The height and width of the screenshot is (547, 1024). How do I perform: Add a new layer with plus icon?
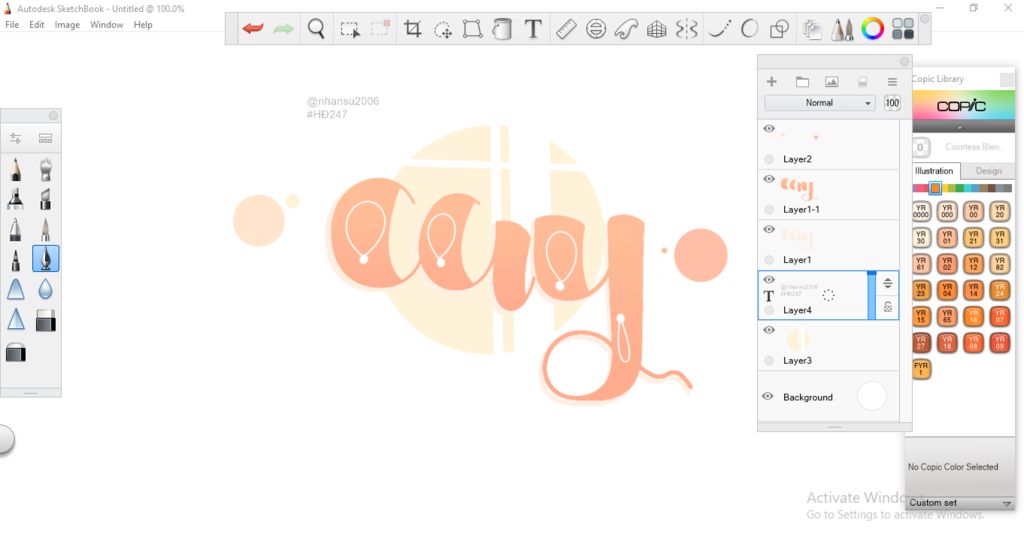pyautogui.click(x=771, y=82)
